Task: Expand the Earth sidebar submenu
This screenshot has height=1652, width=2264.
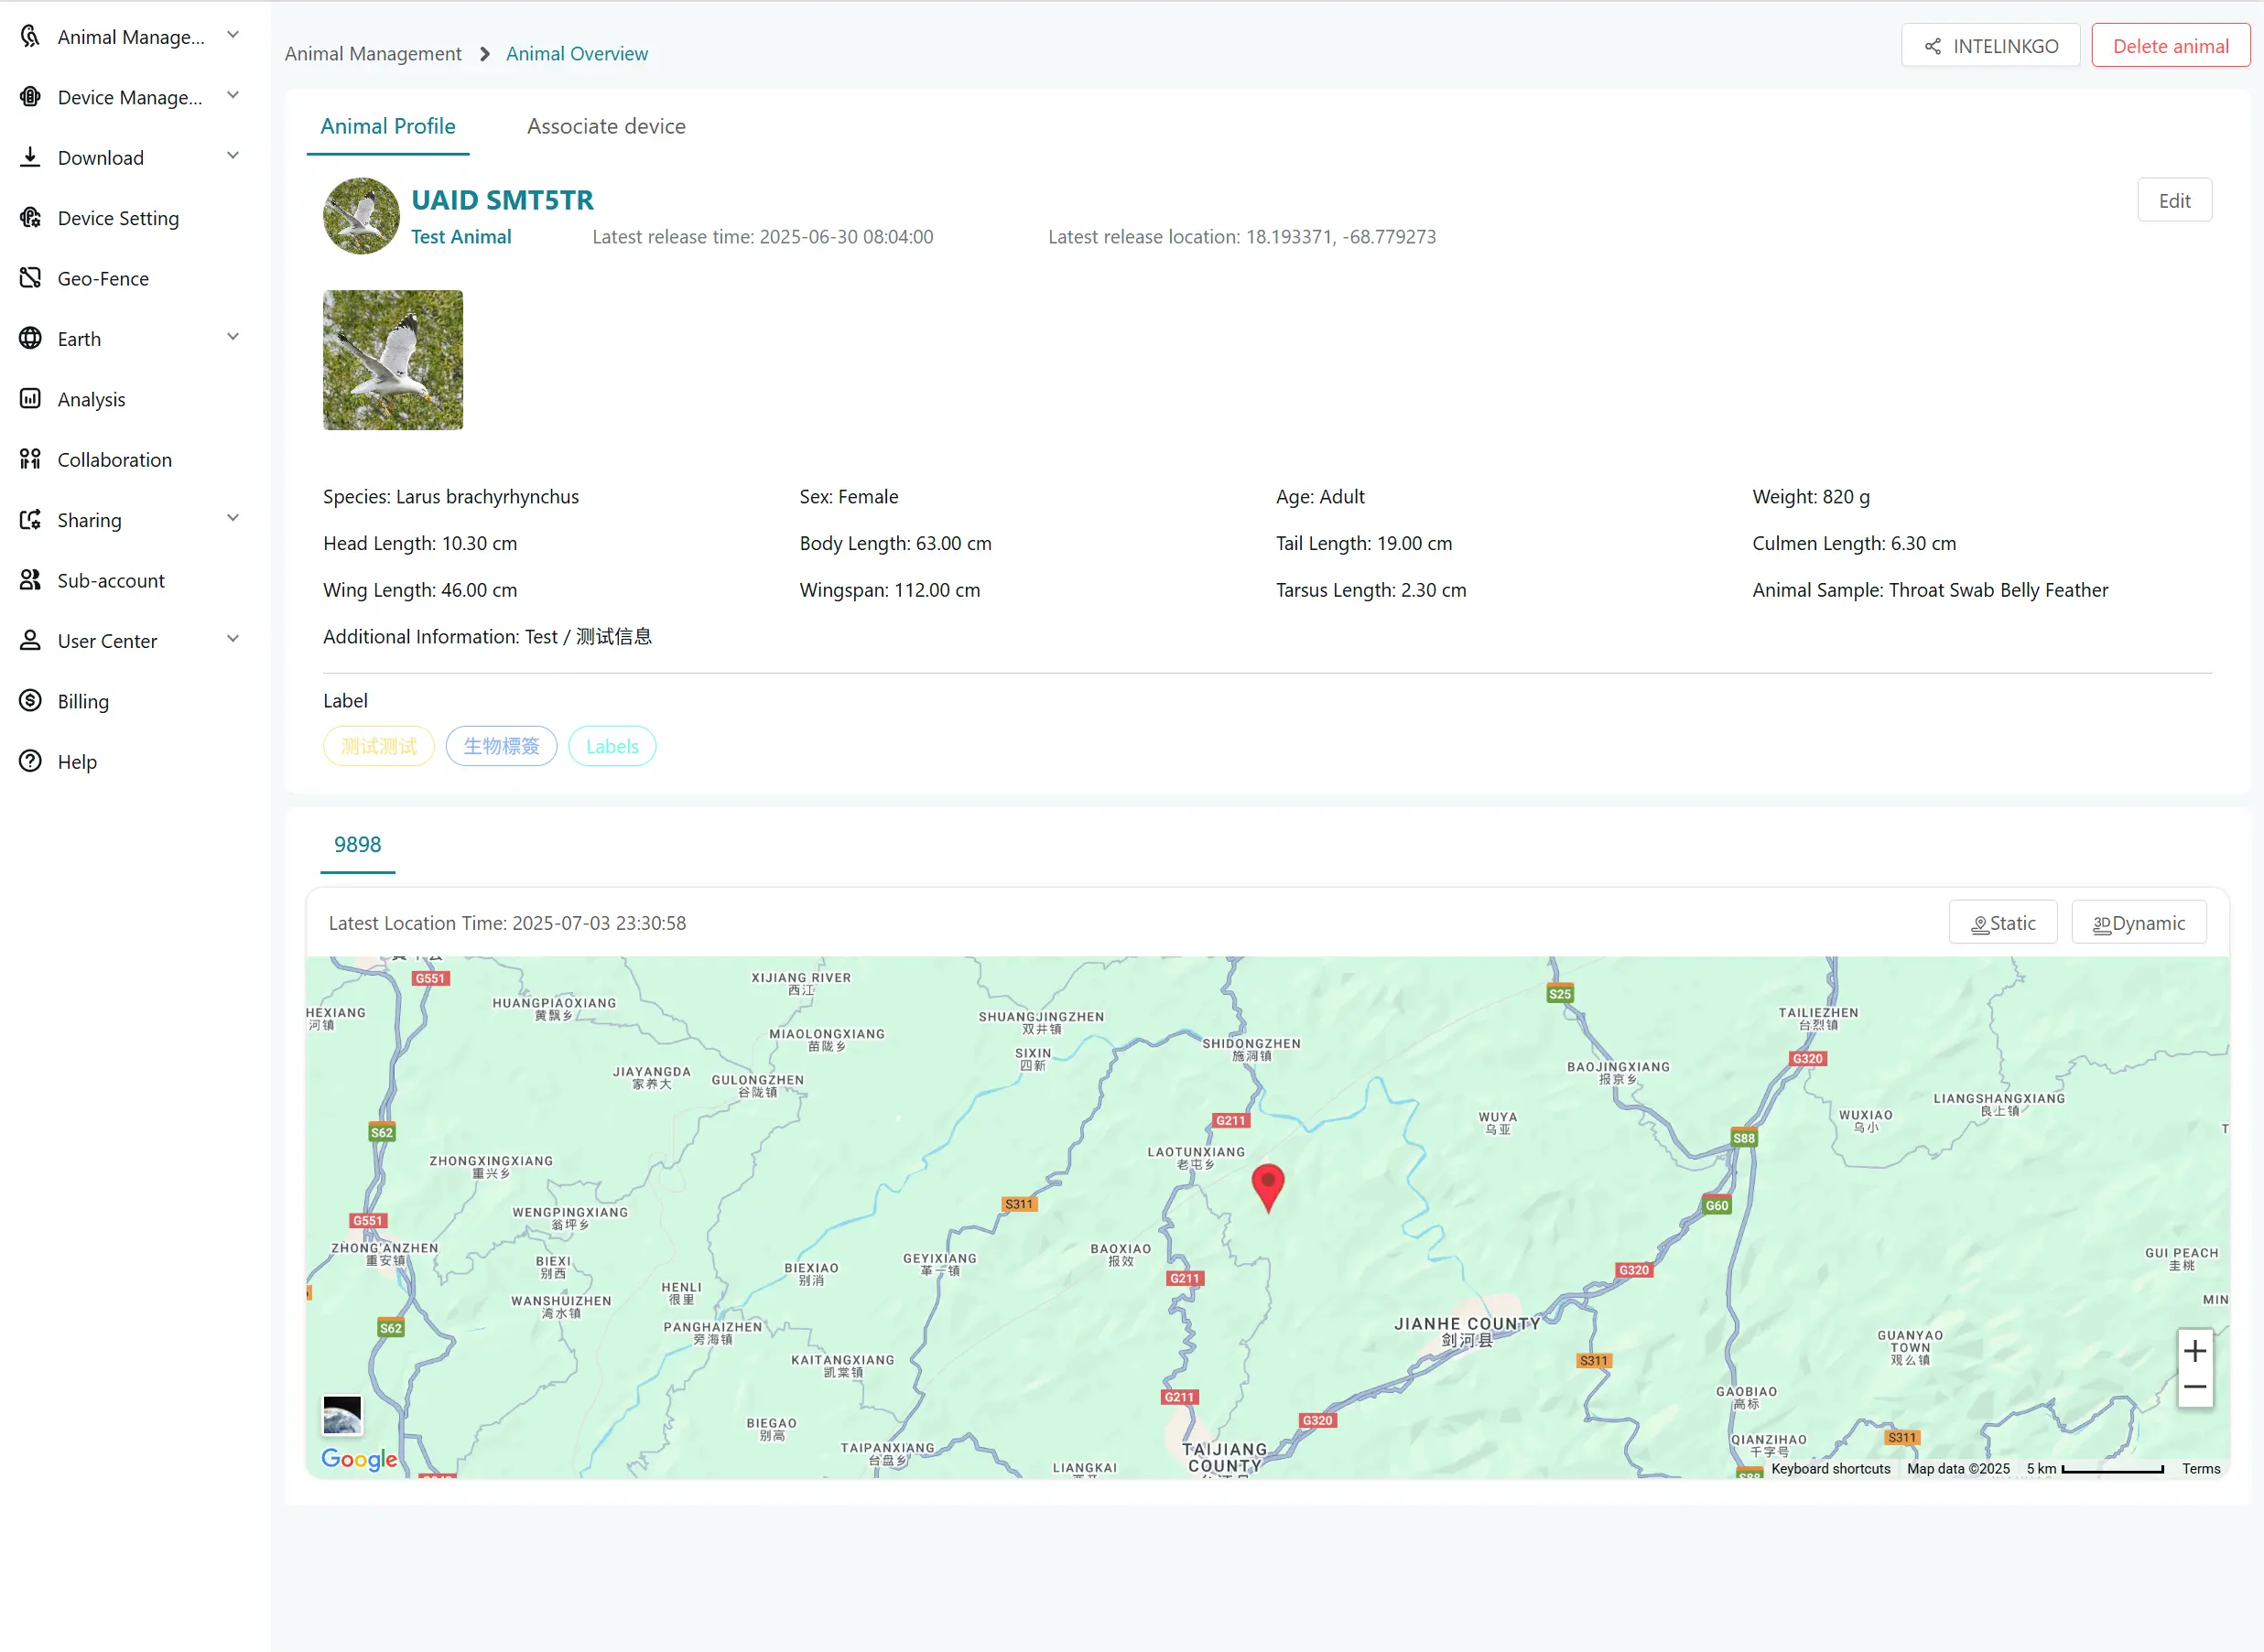Action: point(232,338)
